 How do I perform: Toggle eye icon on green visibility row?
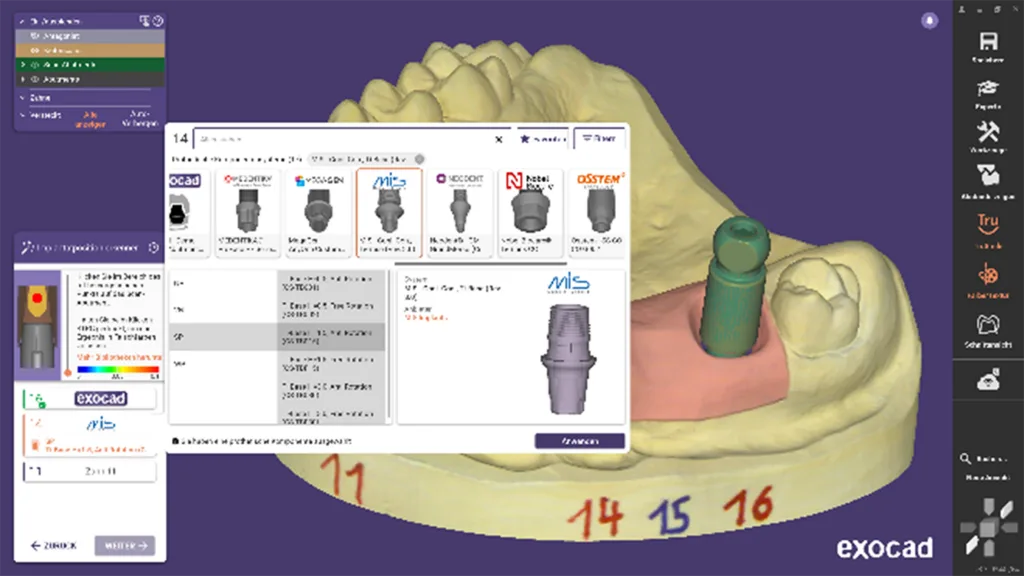pos(35,65)
